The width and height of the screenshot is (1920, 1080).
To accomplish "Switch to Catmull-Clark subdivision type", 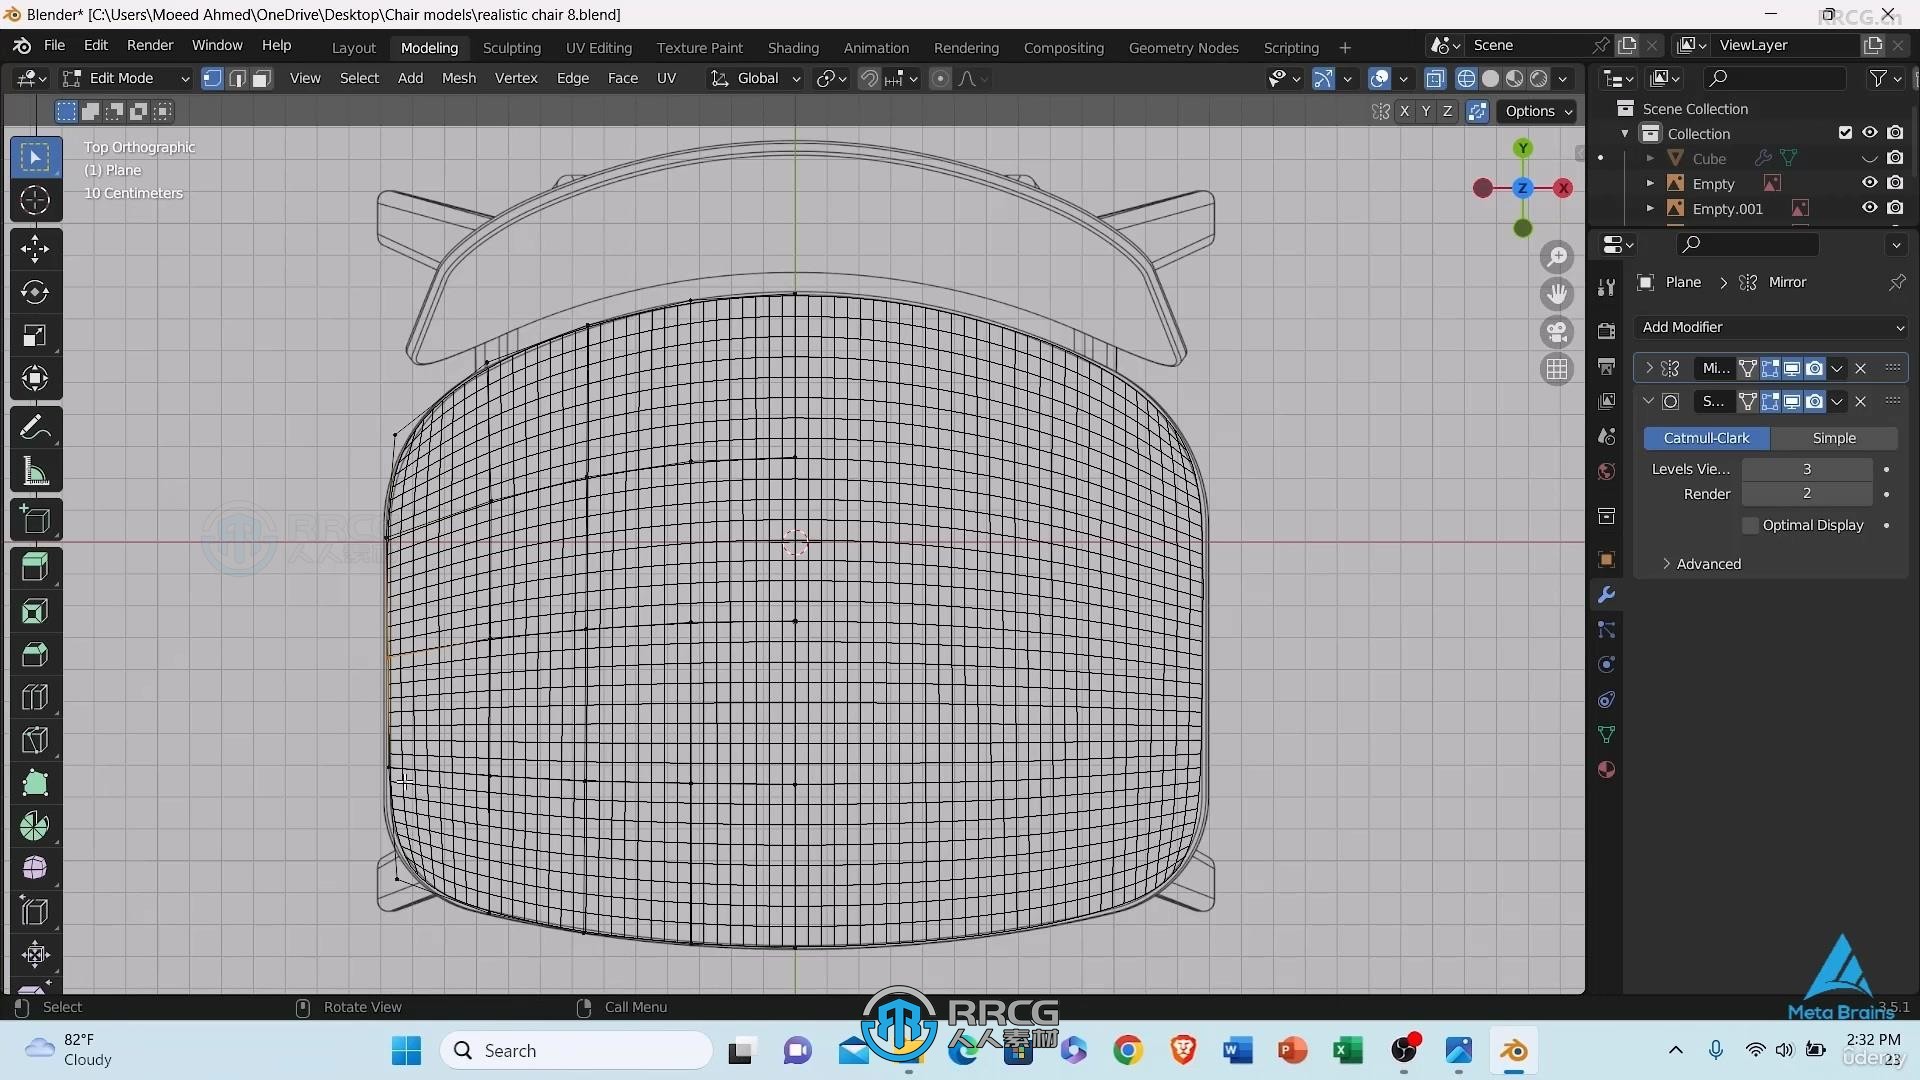I will [1706, 436].
